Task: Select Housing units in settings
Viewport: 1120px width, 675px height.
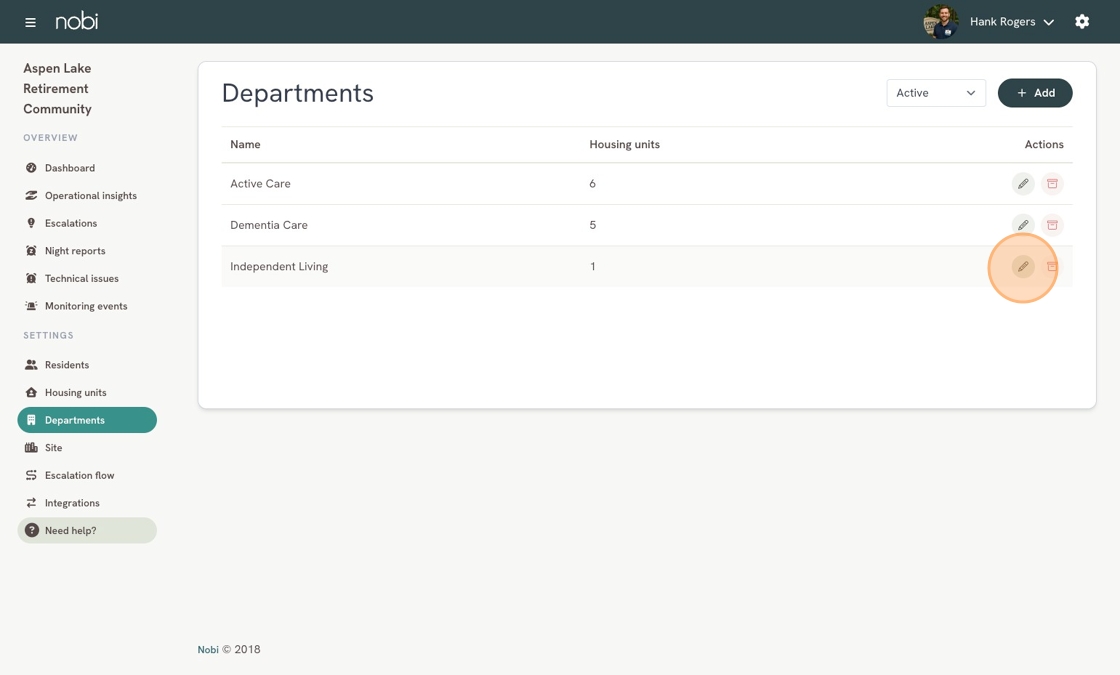Action: click(x=75, y=393)
